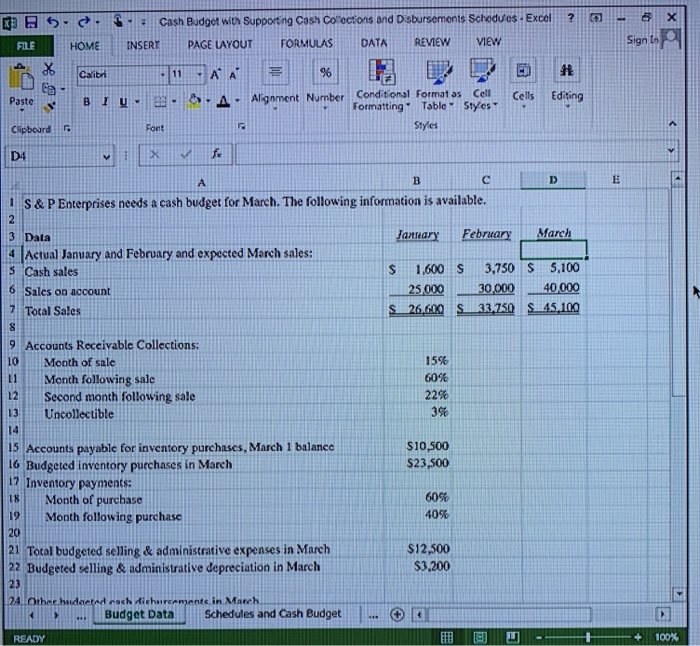The width and height of the screenshot is (700, 646).
Task: Click the Copy icon in Clipboard group
Action: coord(48,89)
